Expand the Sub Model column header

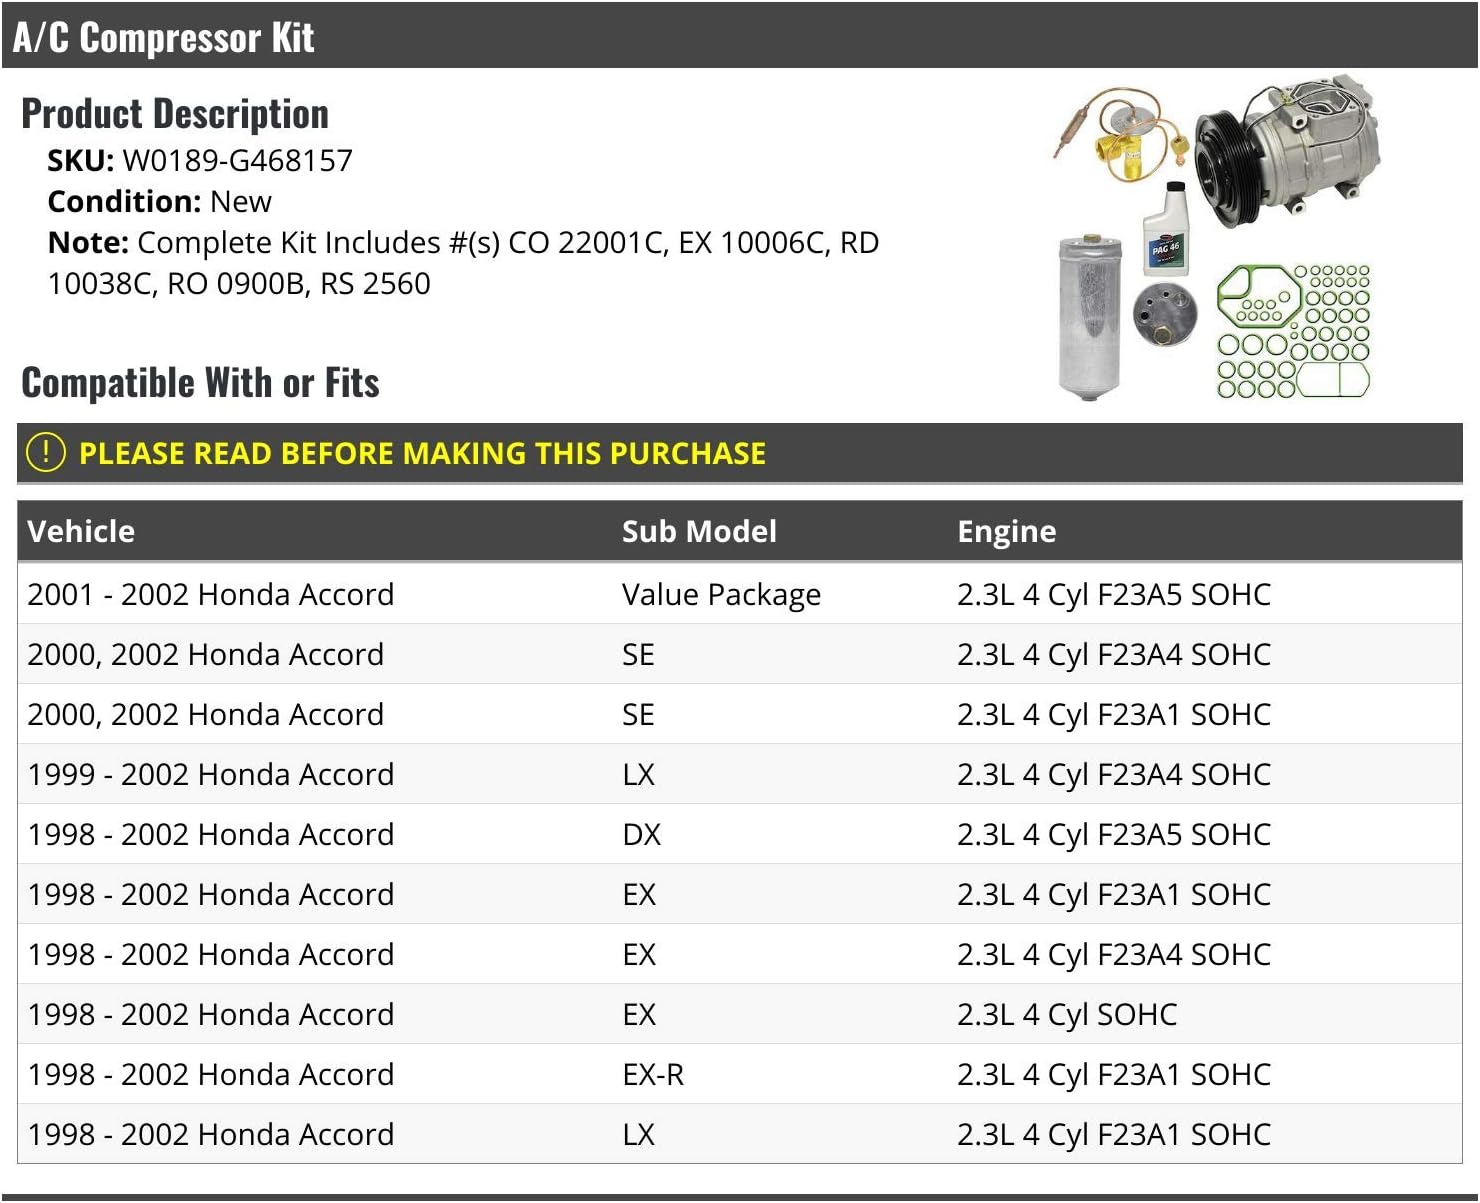coord(698,531)
